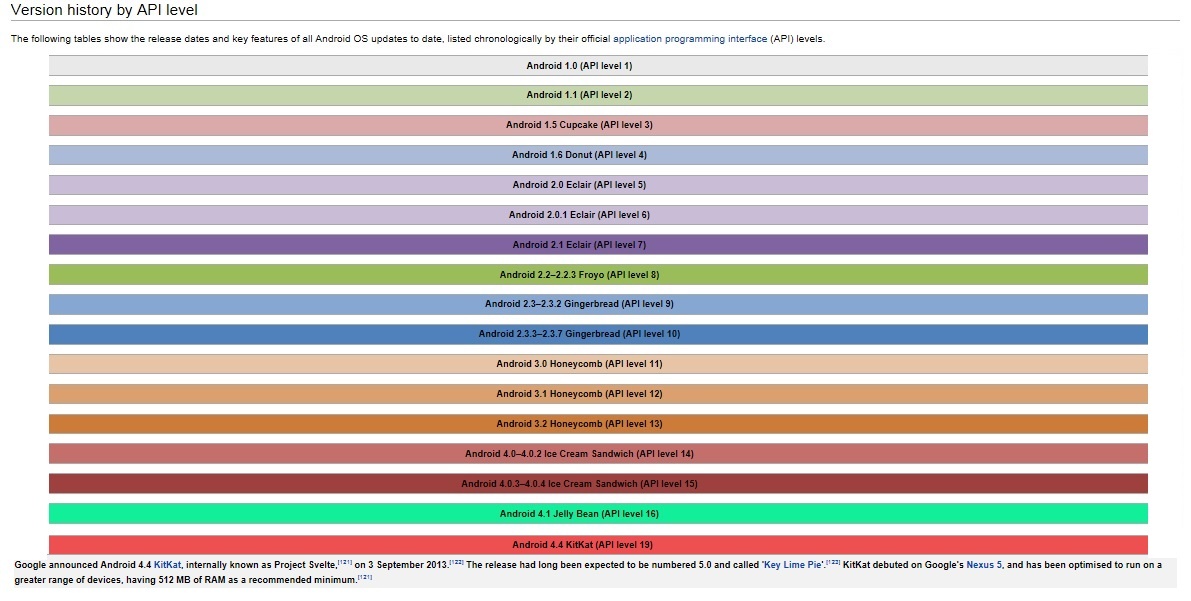
Task: Expand the Android 2.1 Eclair section
Action: [x=596, y=244]
